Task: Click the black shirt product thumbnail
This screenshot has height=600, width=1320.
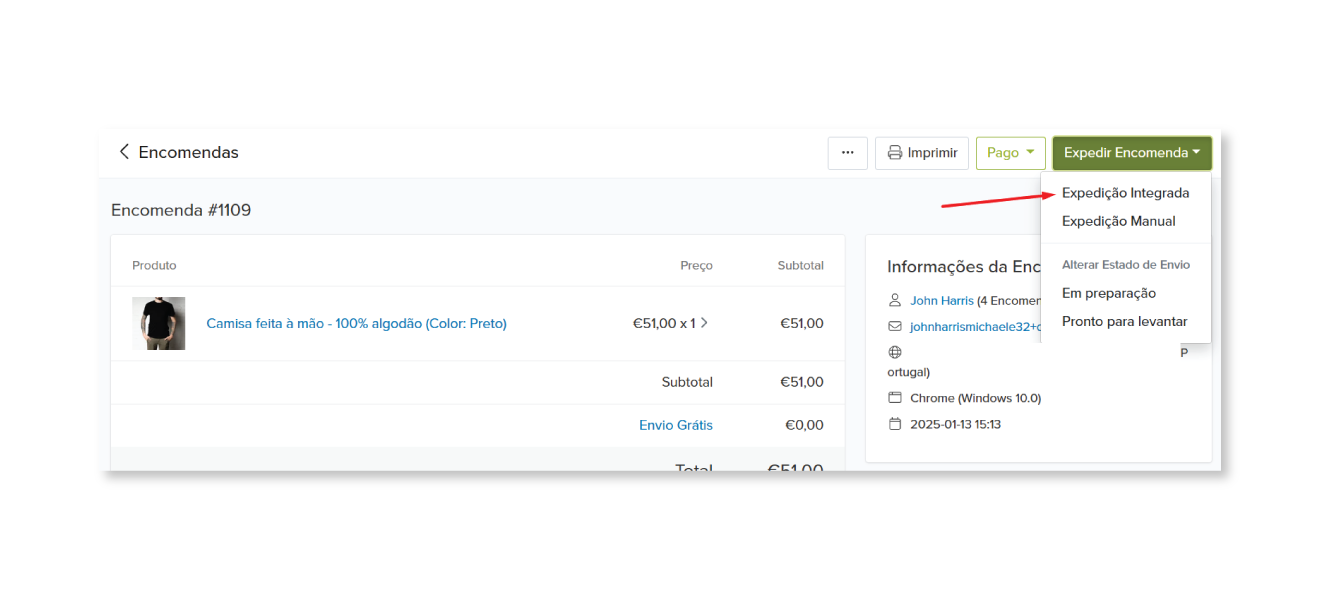Action: [159, 323]
